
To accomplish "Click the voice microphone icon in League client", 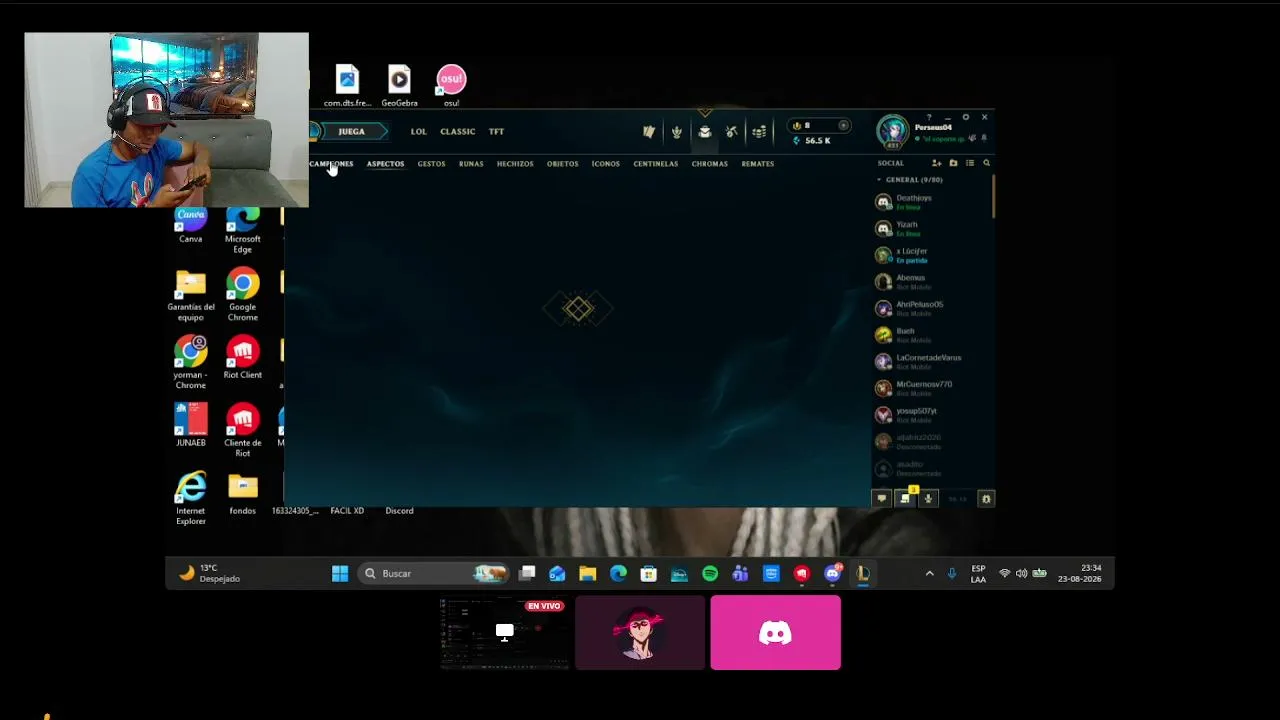I will 928,498.
